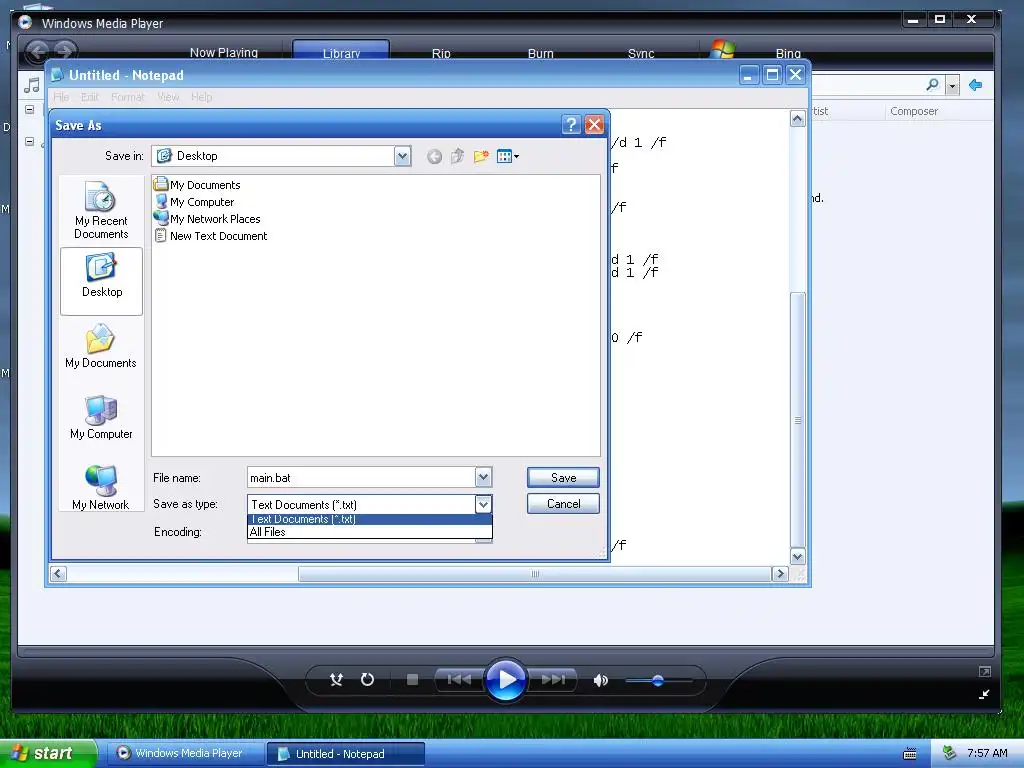Click the Play button in Media Player

(x=505, y=680)
